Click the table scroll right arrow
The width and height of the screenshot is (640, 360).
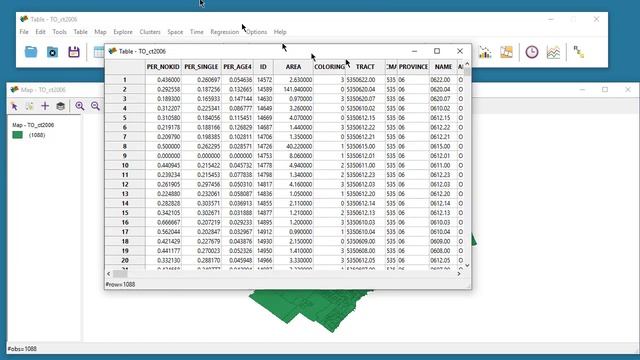coord(459,273)
